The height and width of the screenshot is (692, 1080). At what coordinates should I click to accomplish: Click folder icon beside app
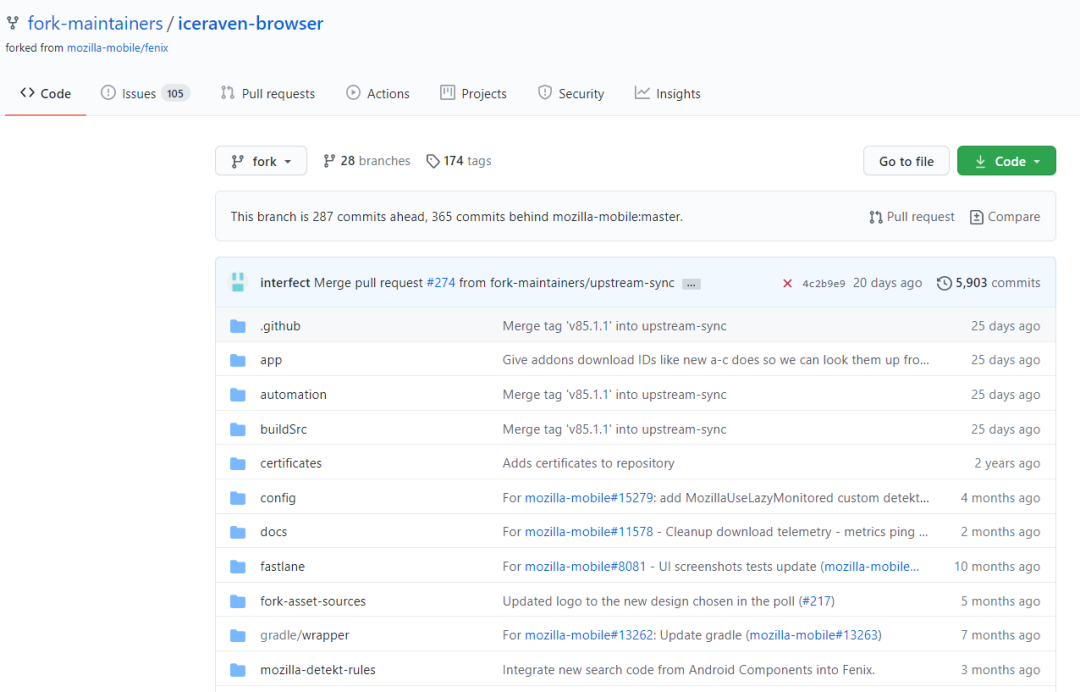[238, 360]
